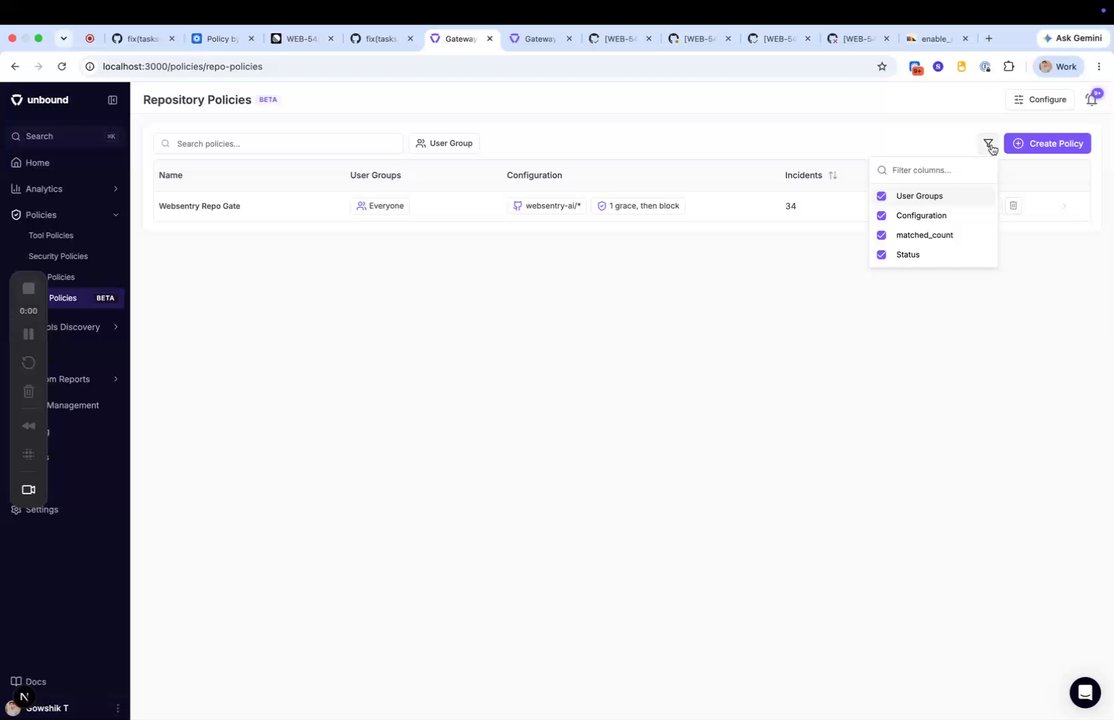The width and height of the screenshot is (1114, 720).
Task: Focus the Filter columns search field
Action: click(934, 171)
